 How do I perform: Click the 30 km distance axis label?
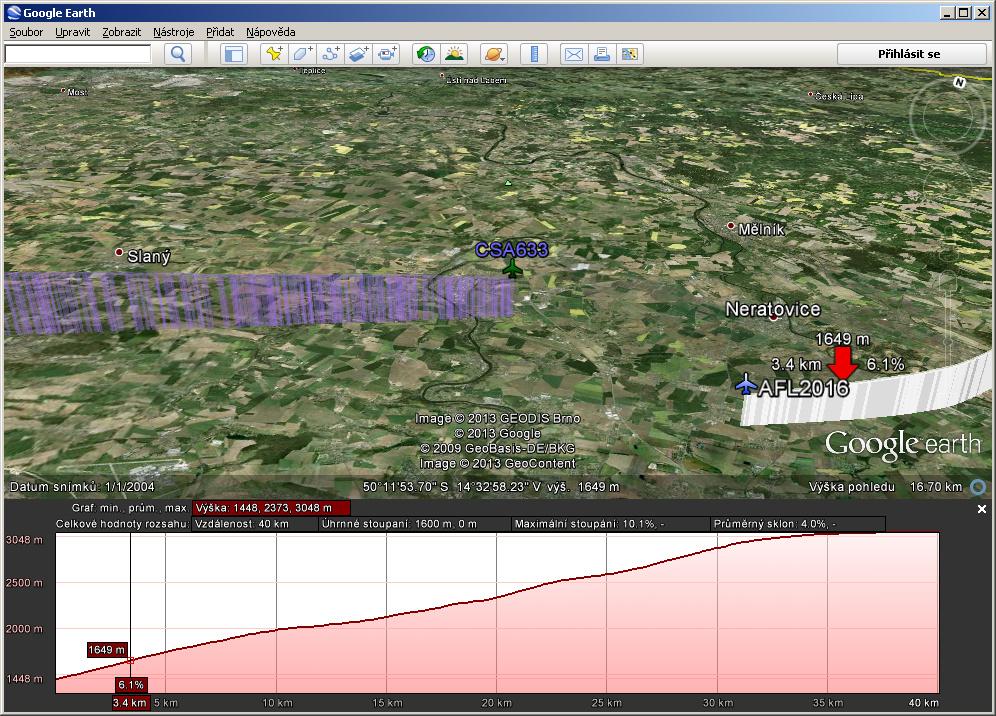click(718, 703)
